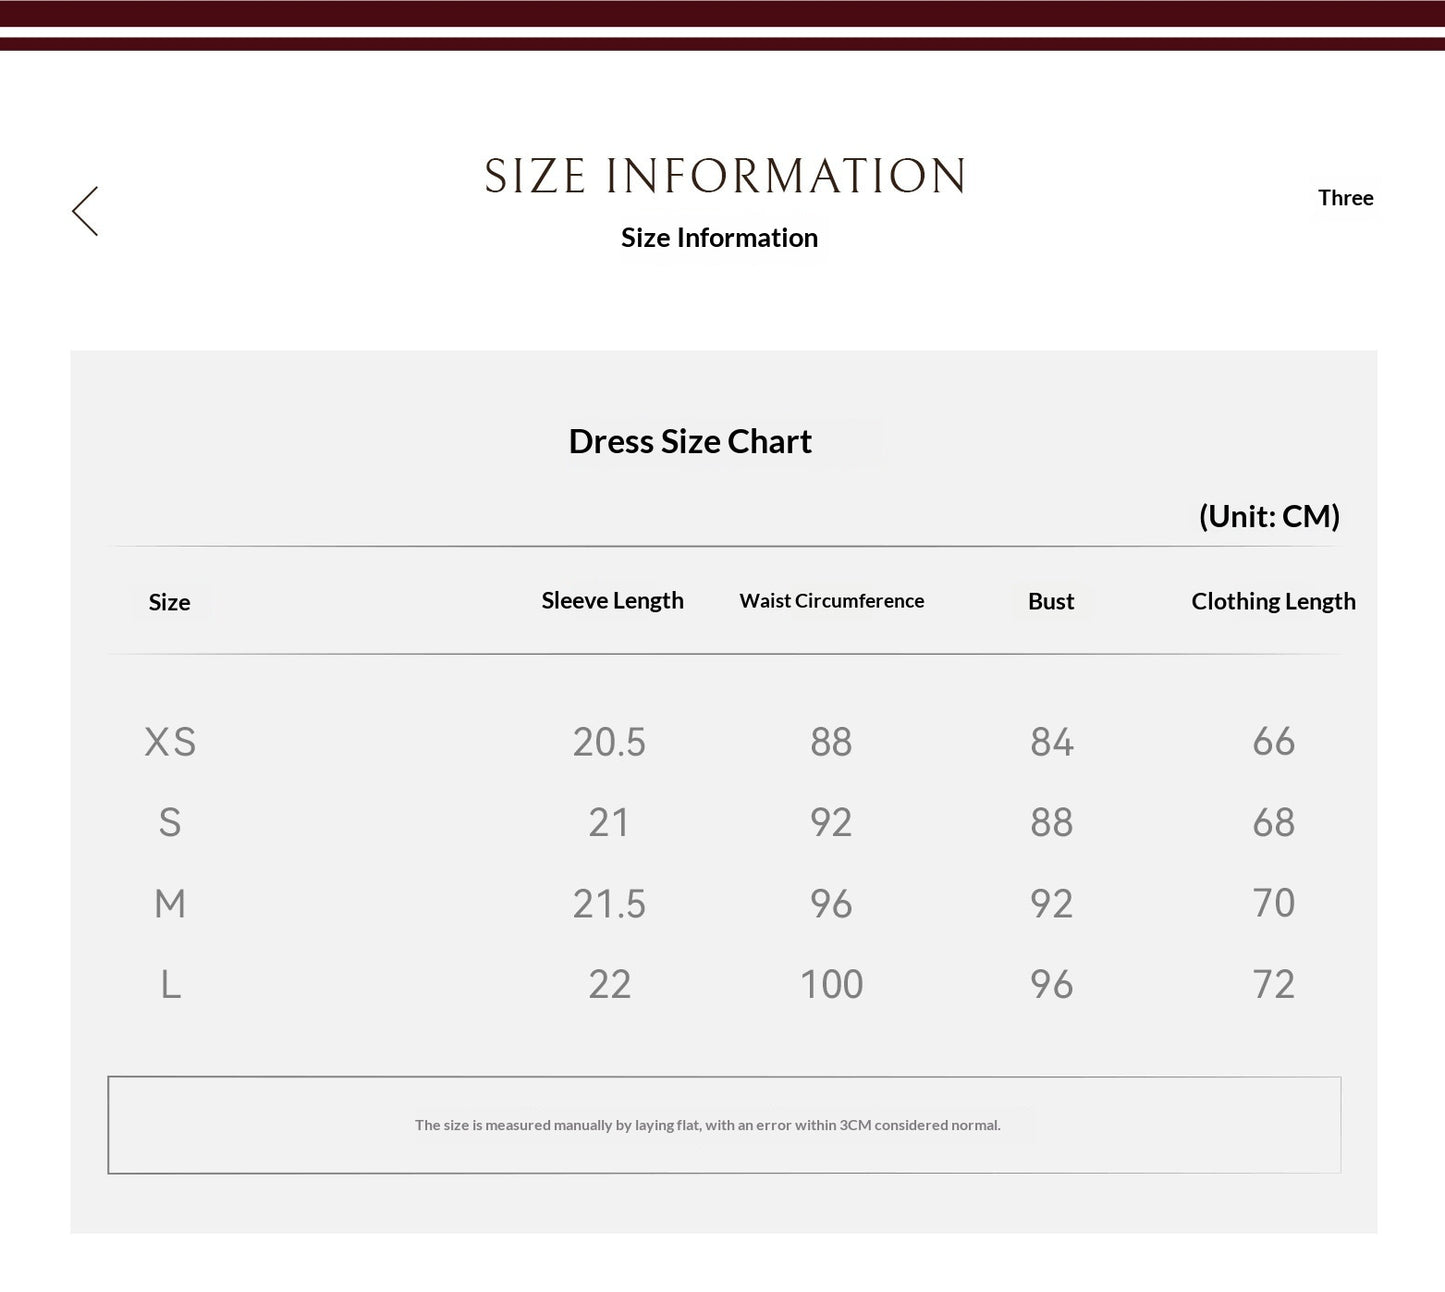Click the L waist circumference value 100

pos(831,985)
